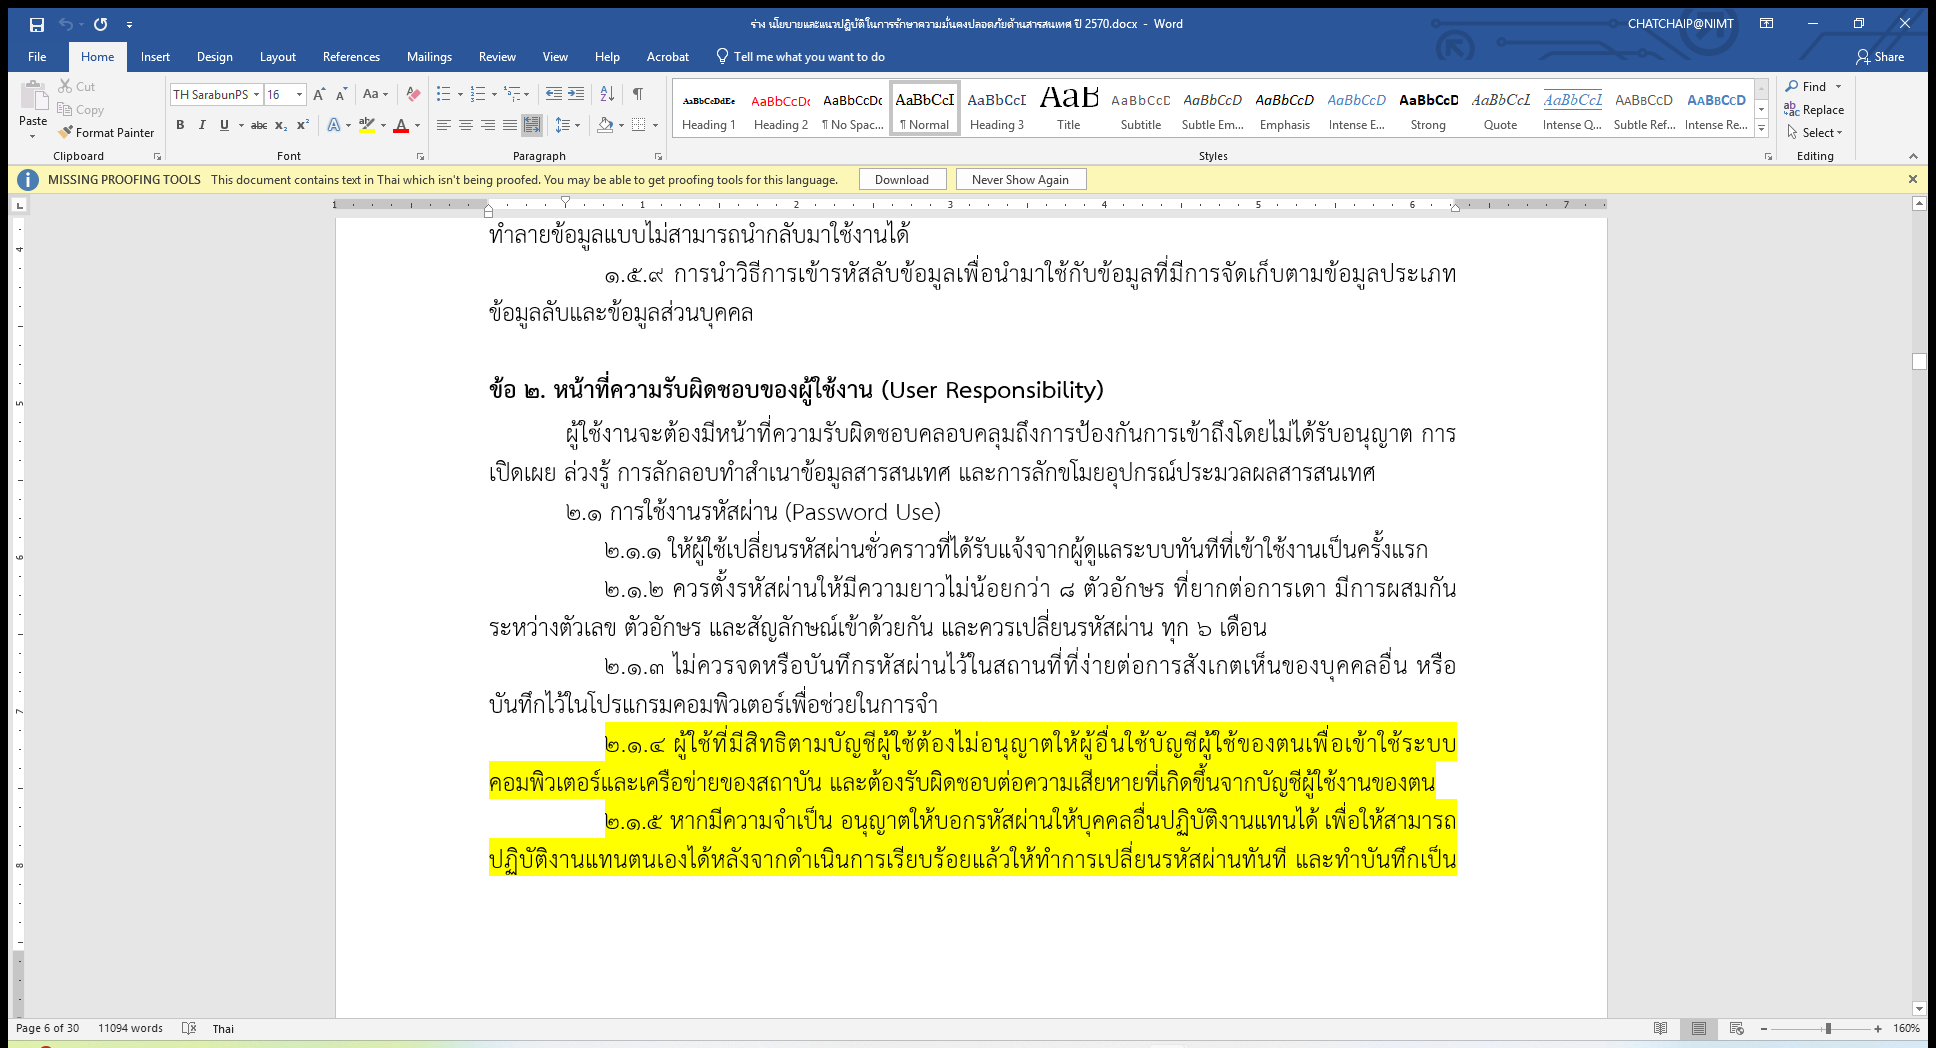
Task: Click the Increase Indent icon
Action: (576, 94)
